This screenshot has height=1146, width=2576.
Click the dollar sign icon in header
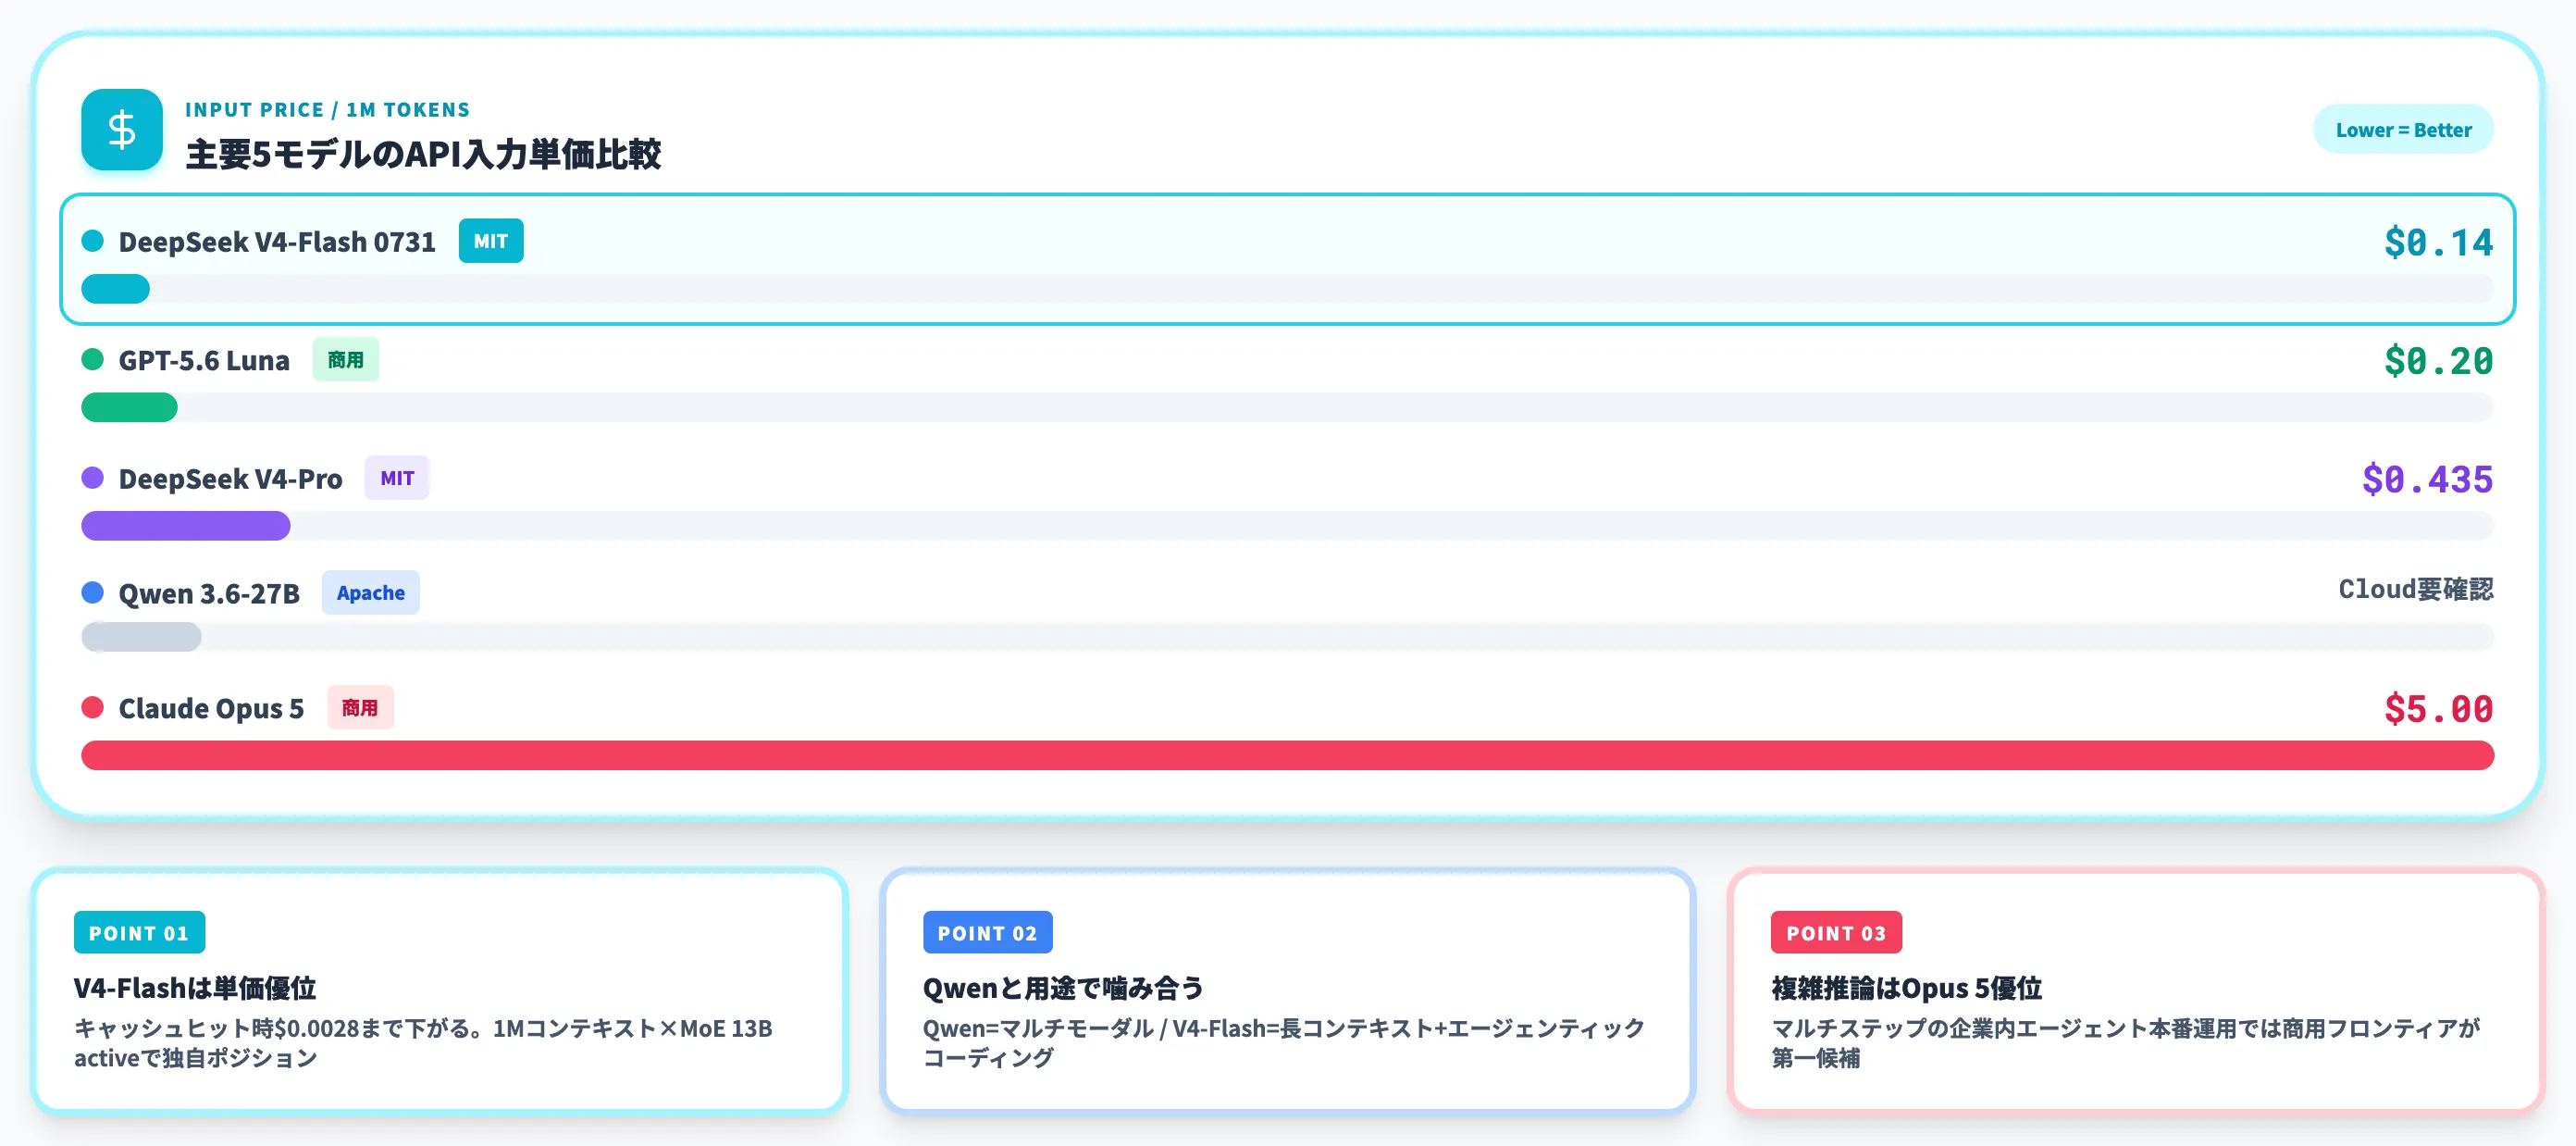121,130
